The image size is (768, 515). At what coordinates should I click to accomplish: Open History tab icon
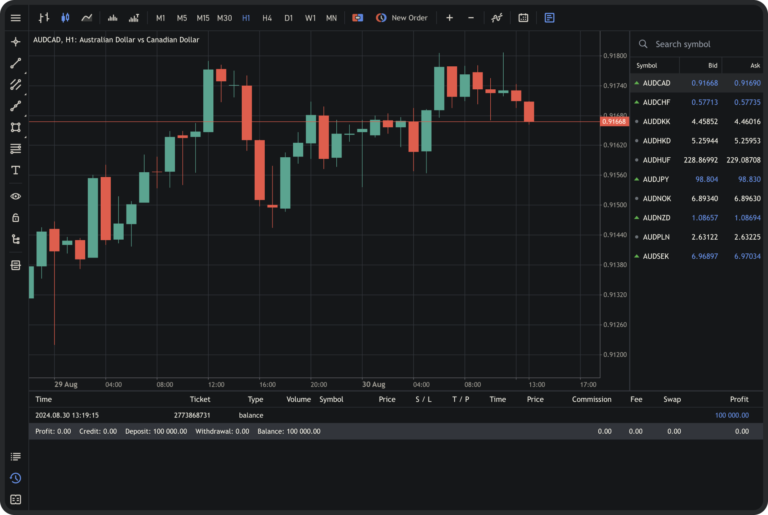click(x=16, y=478)
